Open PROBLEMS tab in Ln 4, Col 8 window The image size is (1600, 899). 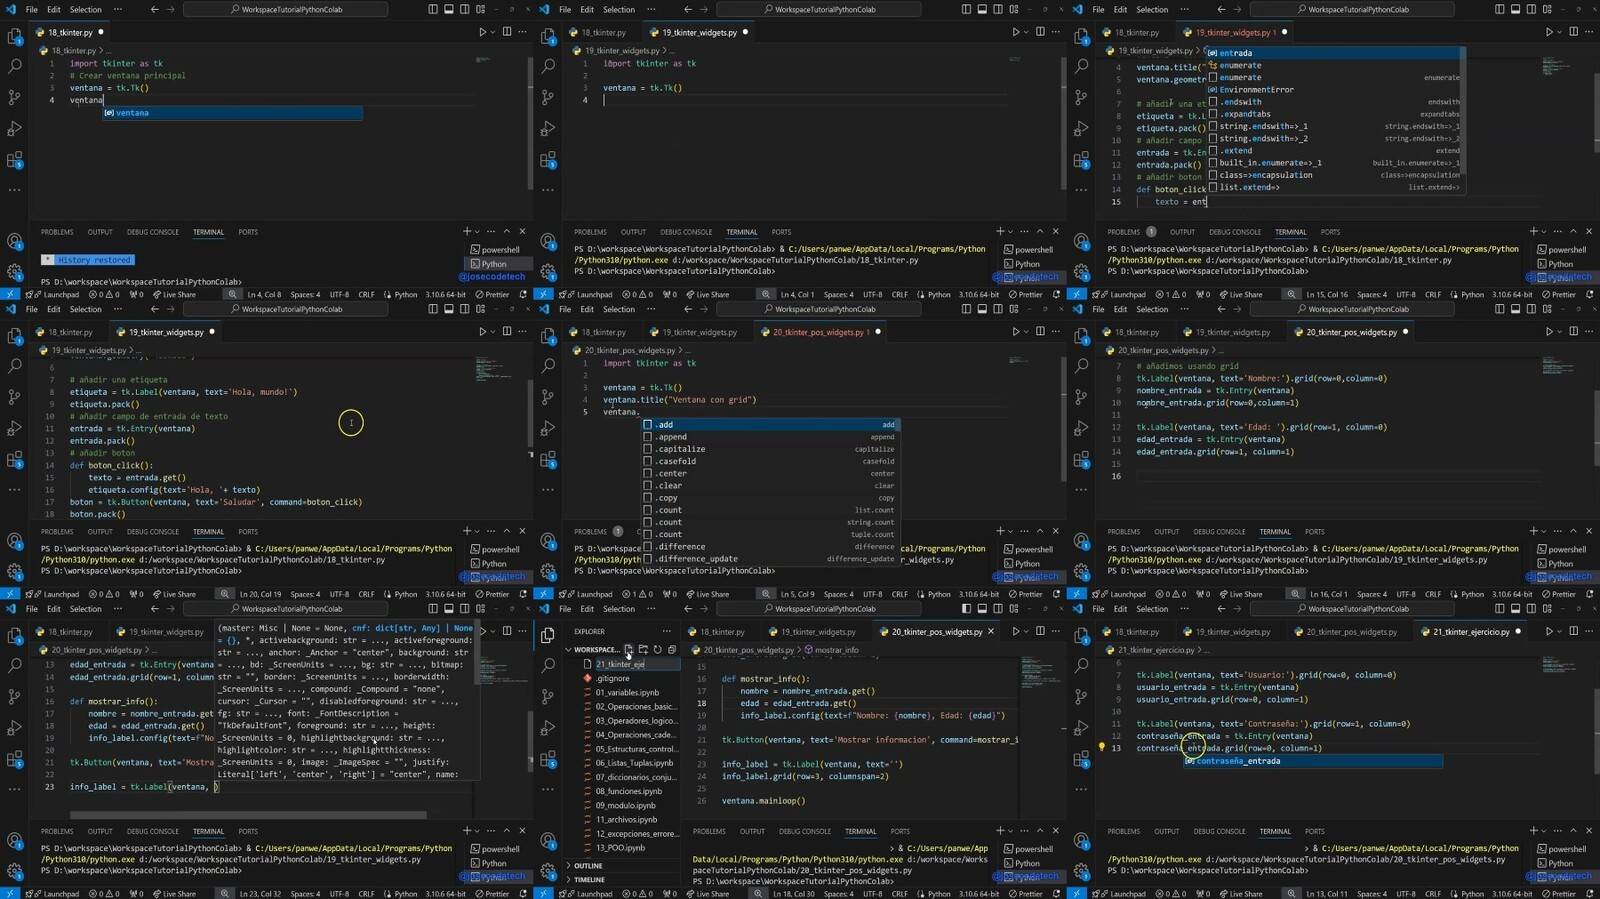click(57, 232)
